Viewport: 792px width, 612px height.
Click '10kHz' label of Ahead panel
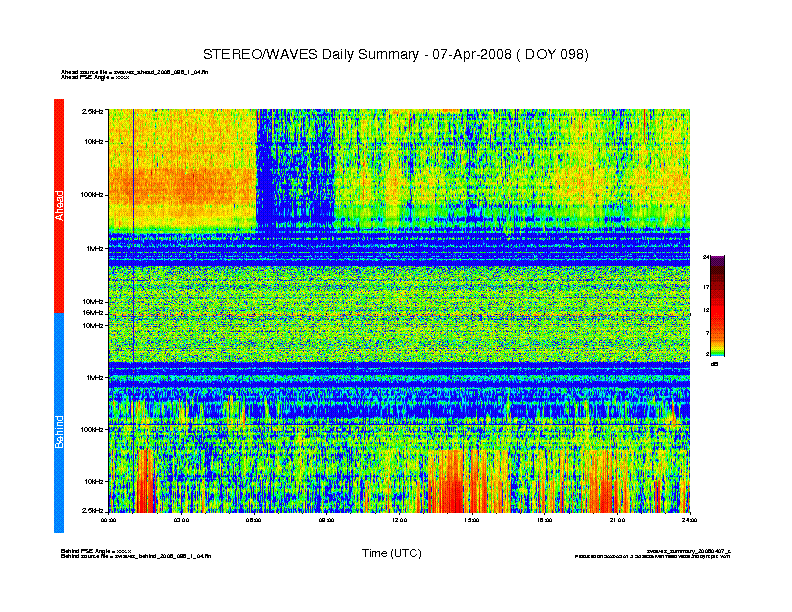pyautogui.click(x=94, y=141)
